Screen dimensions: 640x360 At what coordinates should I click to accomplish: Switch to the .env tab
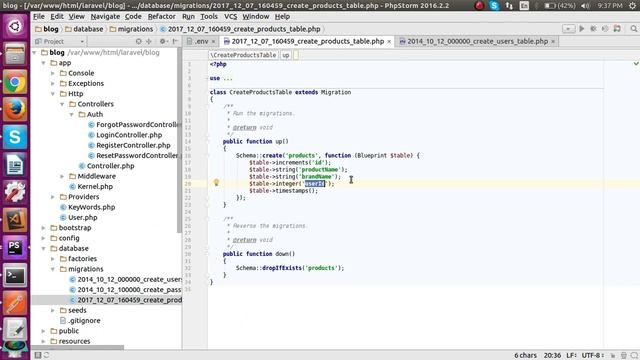pyautogui.click(x=200, y=41)
